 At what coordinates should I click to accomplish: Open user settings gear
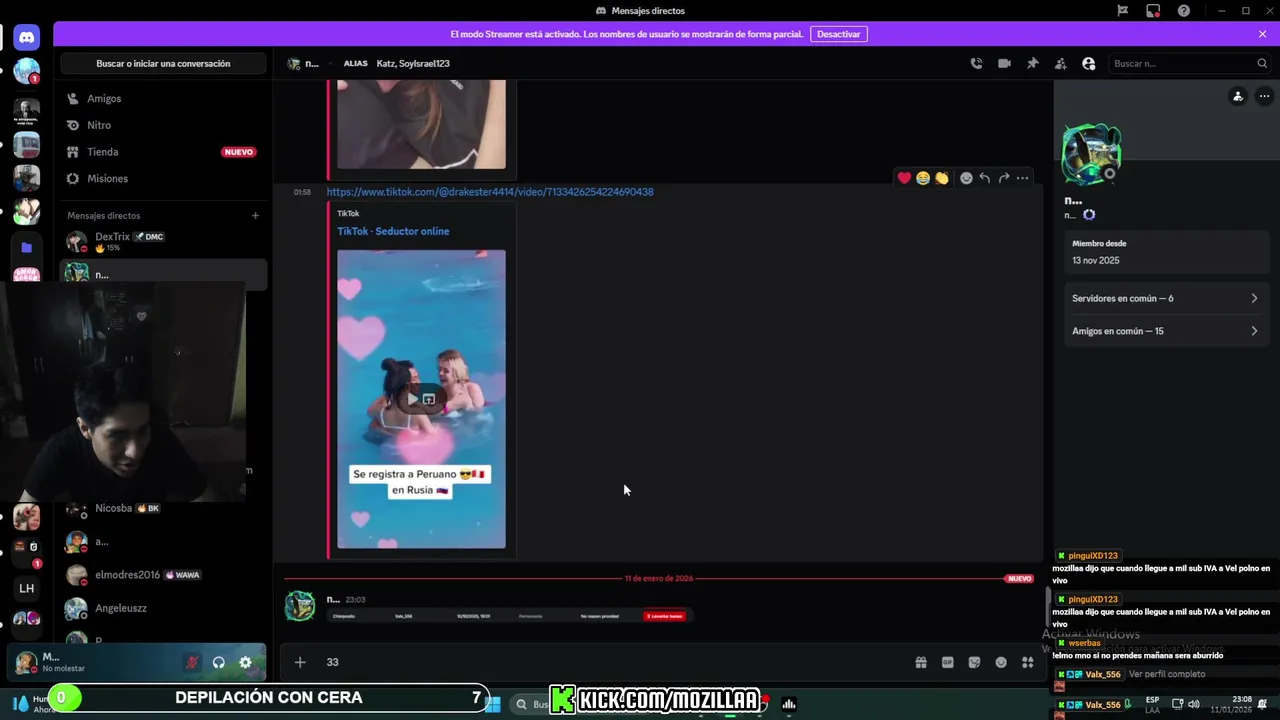coord(245,662)
